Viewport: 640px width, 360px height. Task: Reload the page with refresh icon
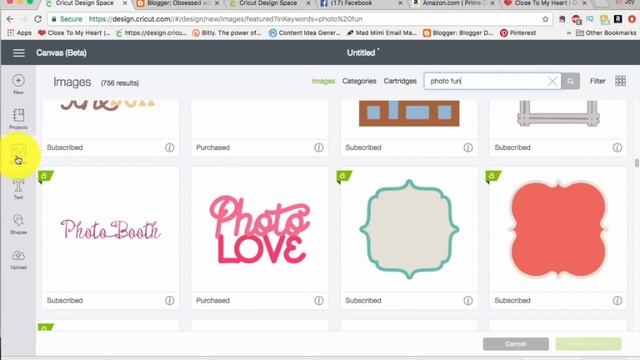[x=38, y=19]
